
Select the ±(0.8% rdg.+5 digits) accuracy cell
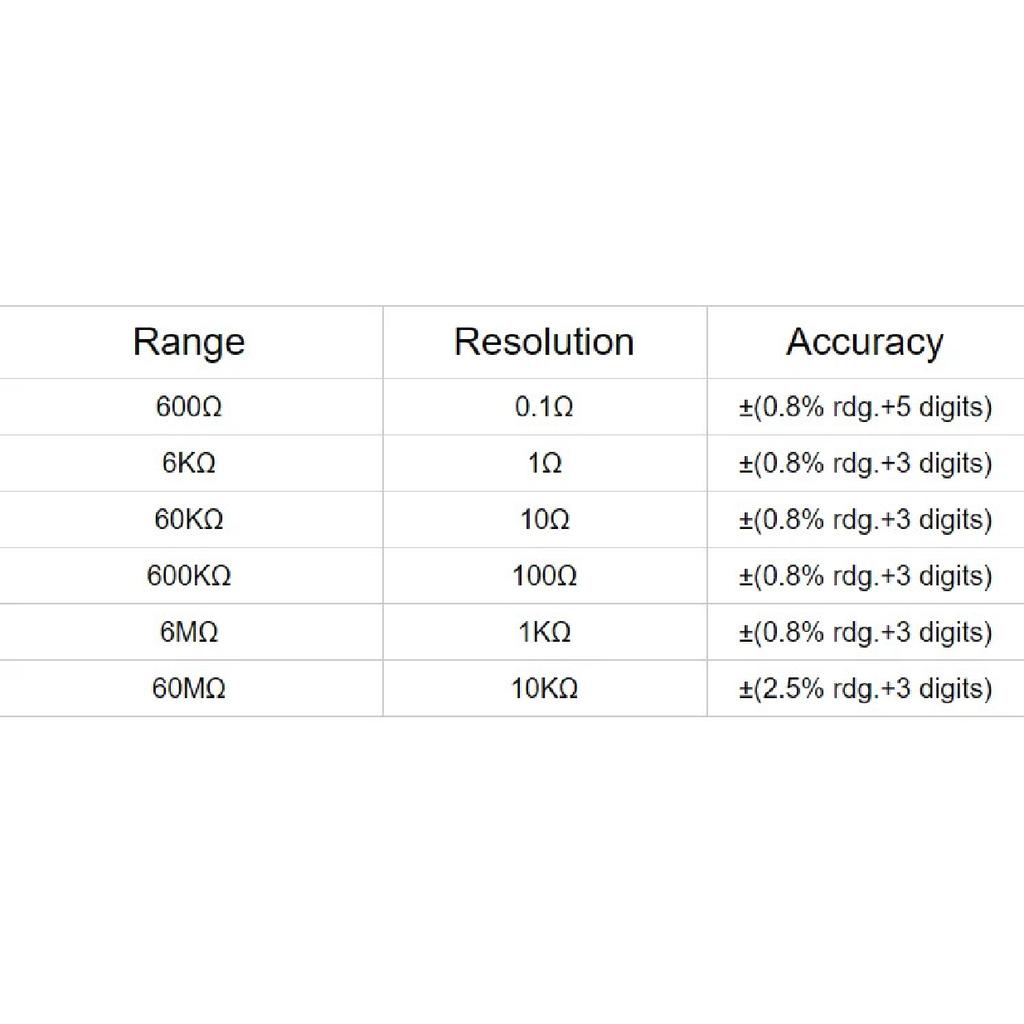(x=865, y=407)
